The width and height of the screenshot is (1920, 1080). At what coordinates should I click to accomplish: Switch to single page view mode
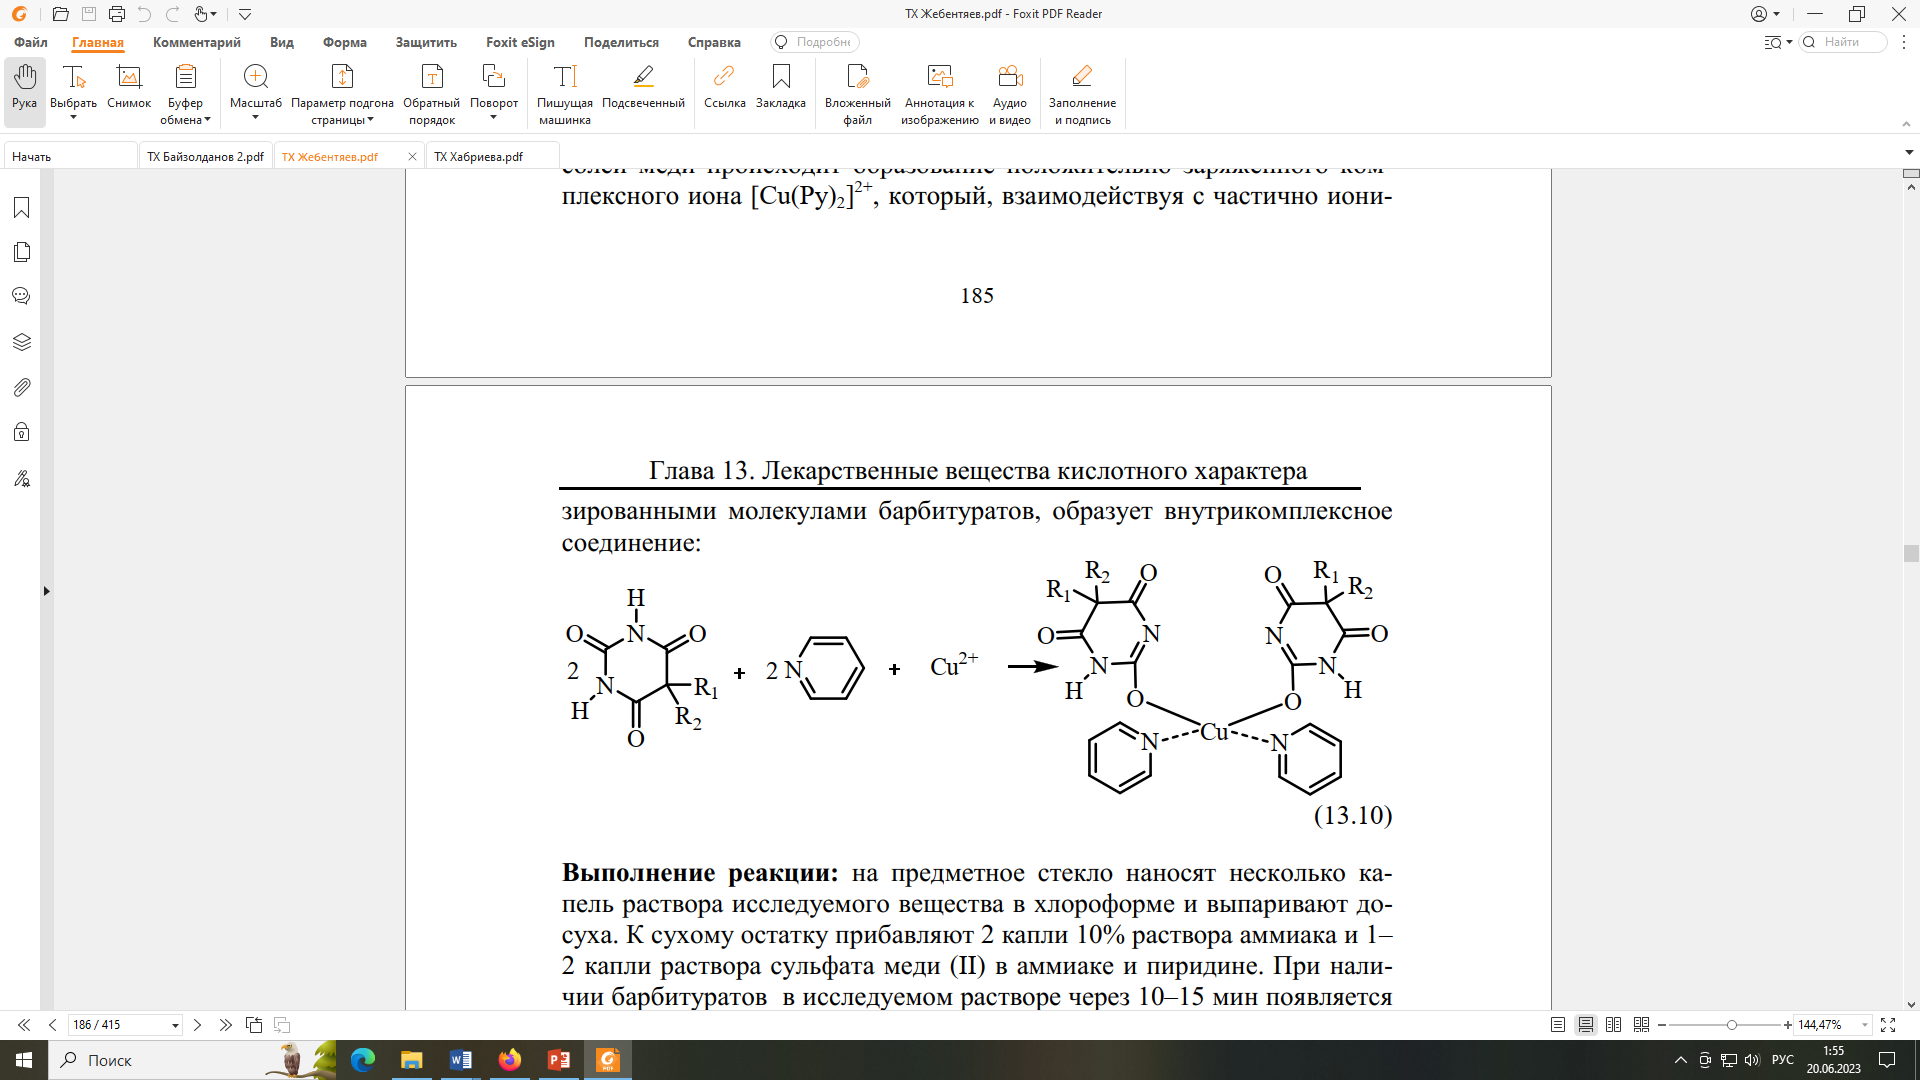tap(1558, 1025)
